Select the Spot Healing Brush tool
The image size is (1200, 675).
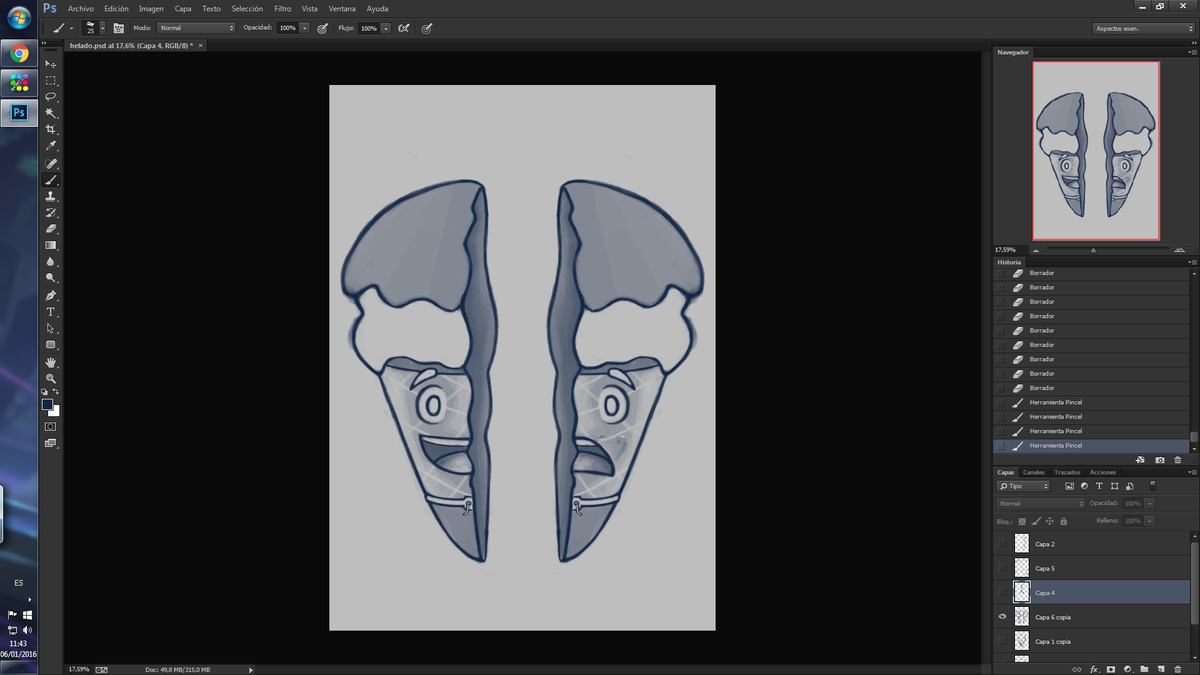pyautogui.click(x=51, y=163)
